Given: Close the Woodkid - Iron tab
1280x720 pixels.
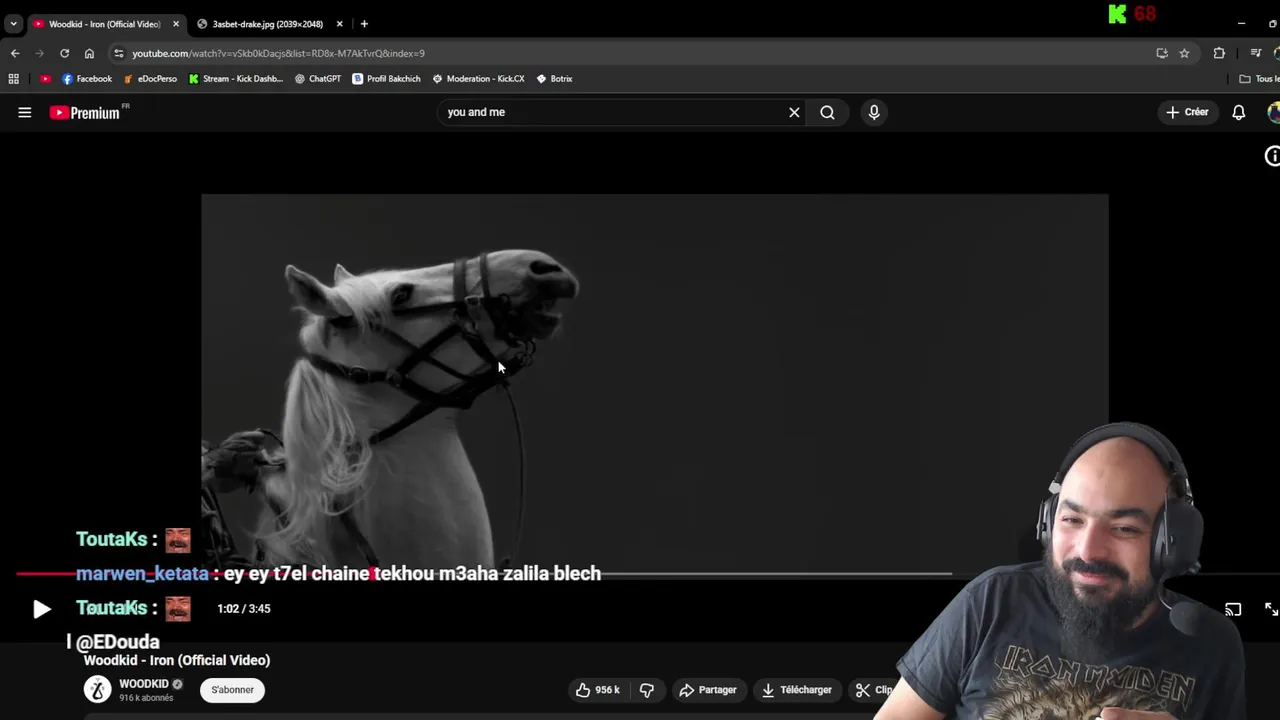Looking at the screenshot, I should click(x=176, y=24).
